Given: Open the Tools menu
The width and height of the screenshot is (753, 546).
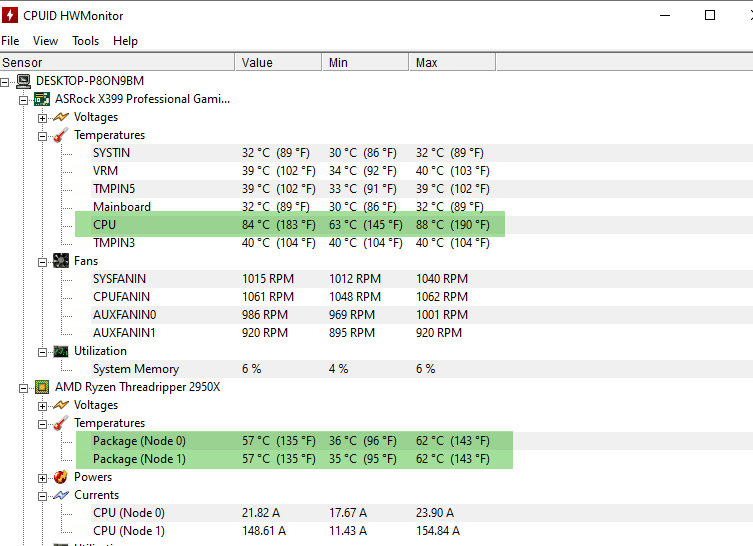Looking at the screenshot, I should pyautogui.click(x=85, y=41).
